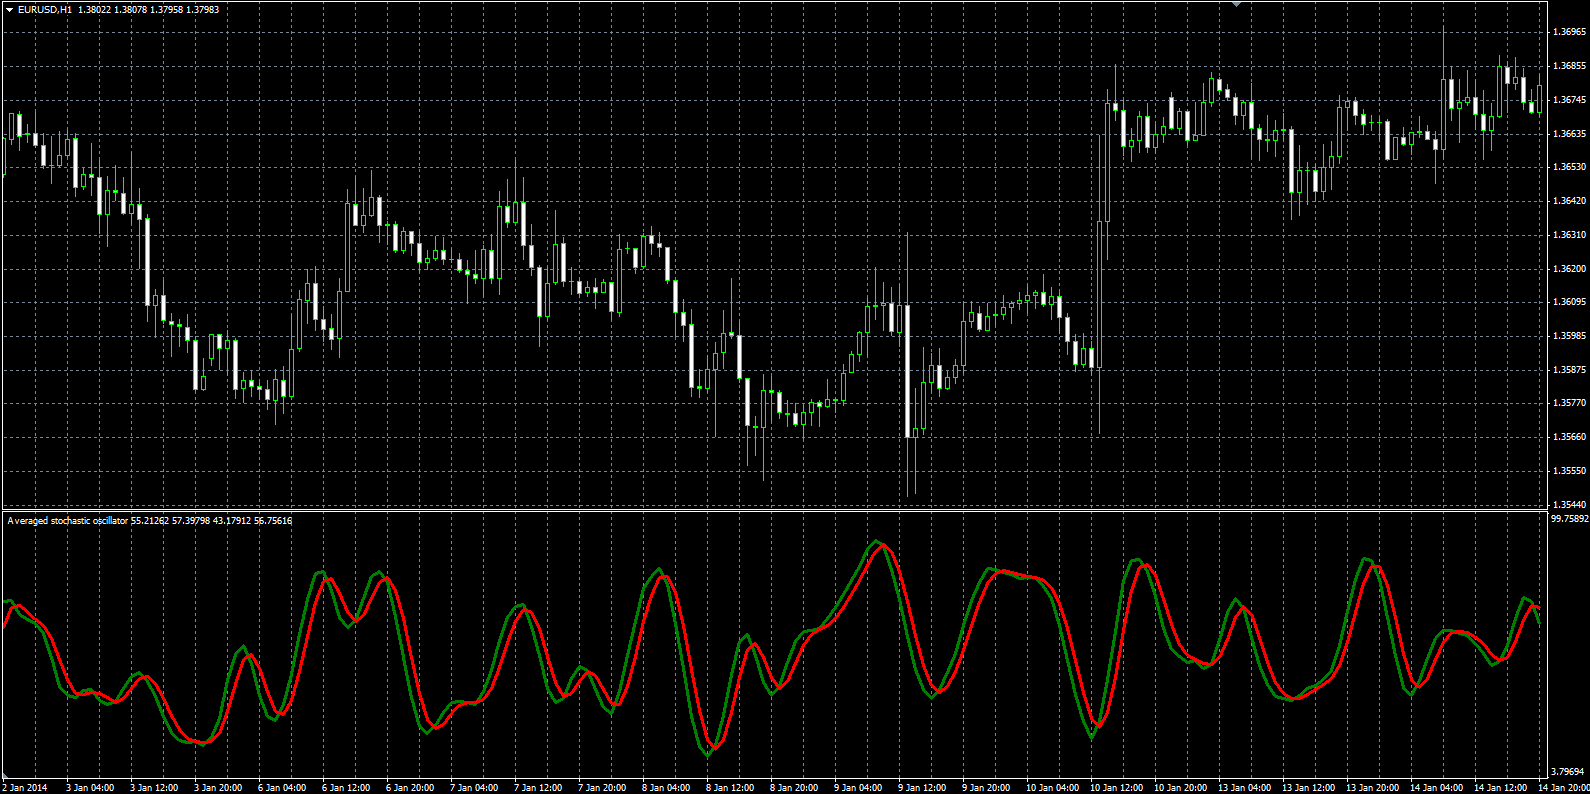1590x794 pixels.
Task: Click the 3 Jan 20:00 time label
Action: [x=218, y=788]
